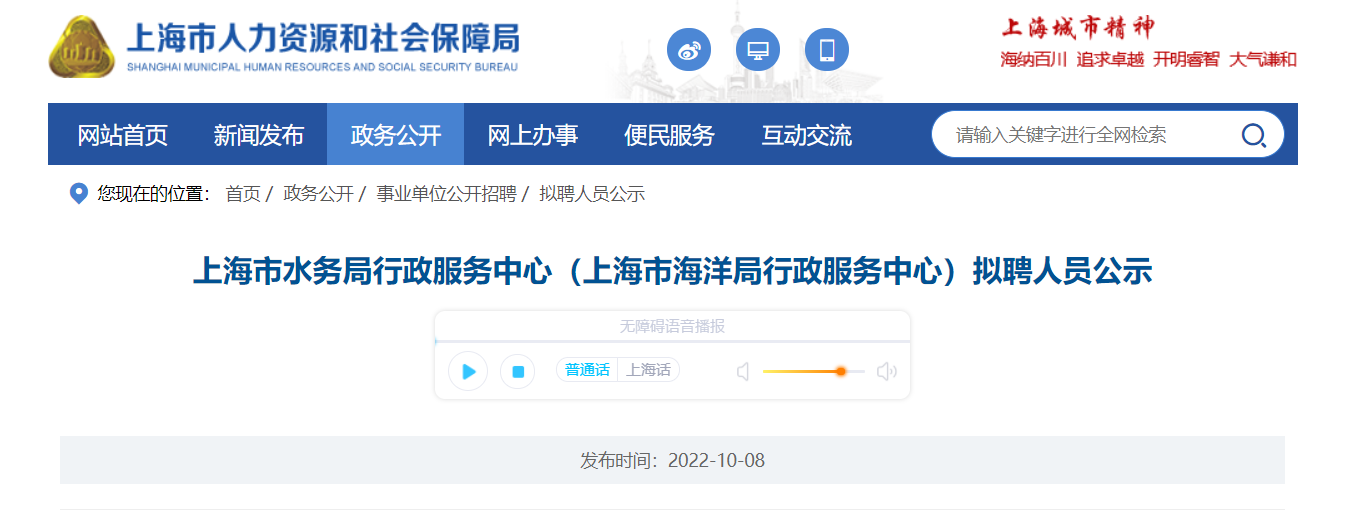Viewport: 1350px width, 512px height.
Task: Go to 政务公开 breadcrumb link
Action: click(319, 194)
